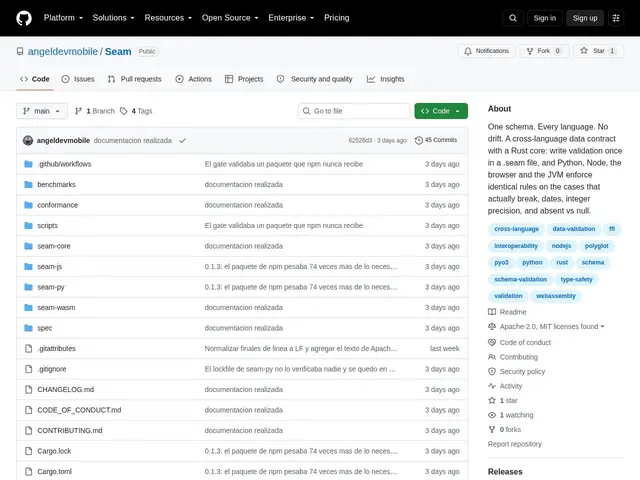This screenshot has width=640, height=480.
Task: Open the Projects tab
Action: (x=244, y=79)
